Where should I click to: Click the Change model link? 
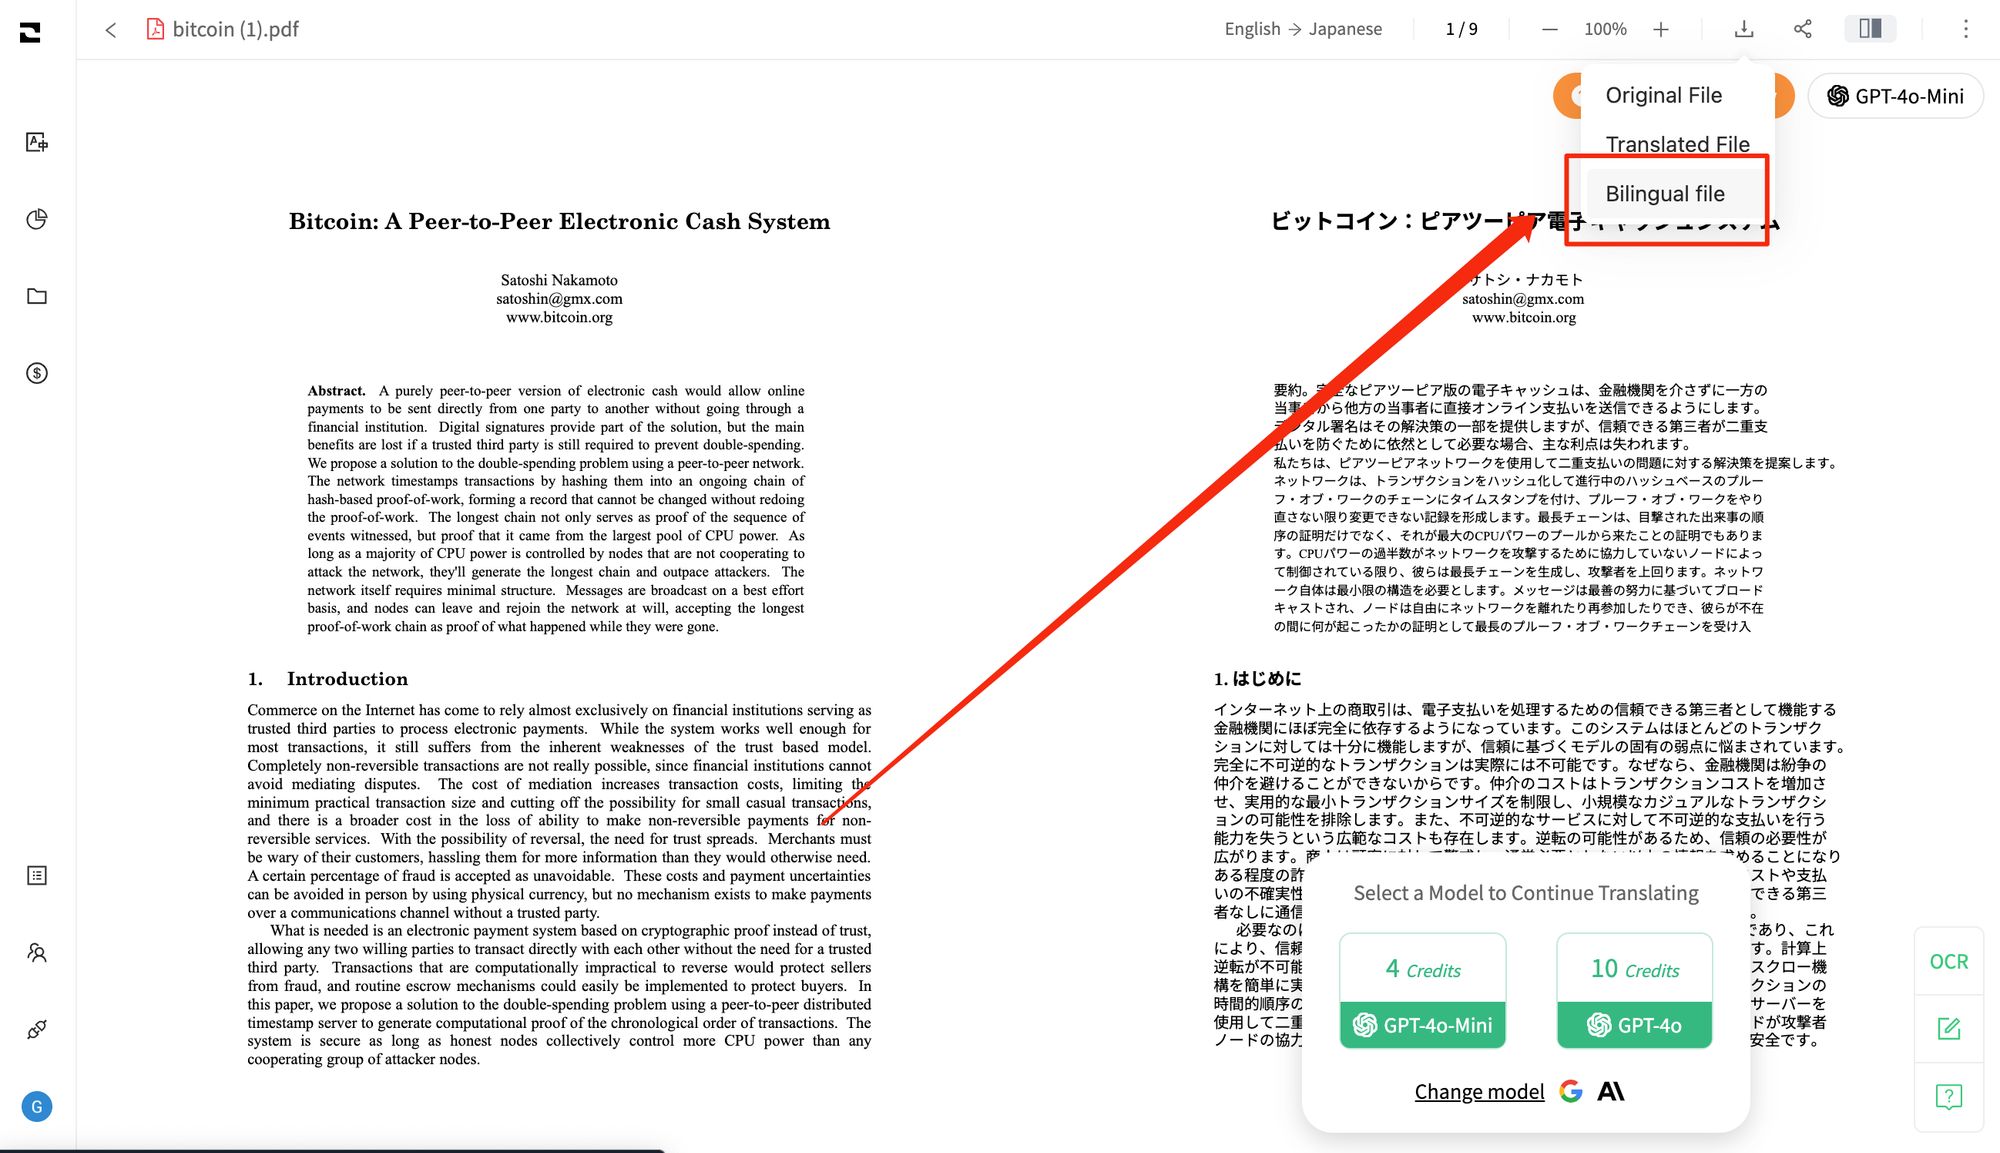coord(1478,1091)
